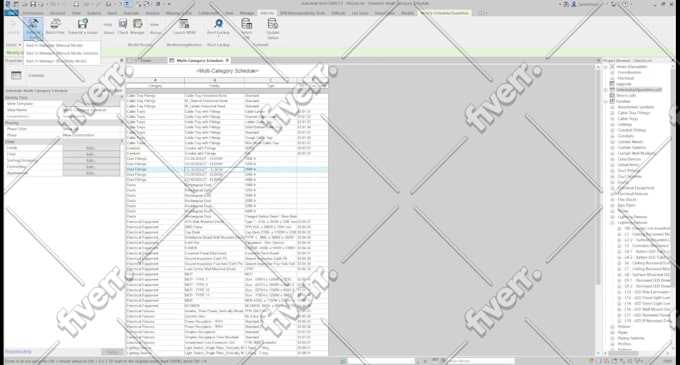Collapse the Views node in Project Browser
This screenshot has width=680, height=365.
point(606,67)
